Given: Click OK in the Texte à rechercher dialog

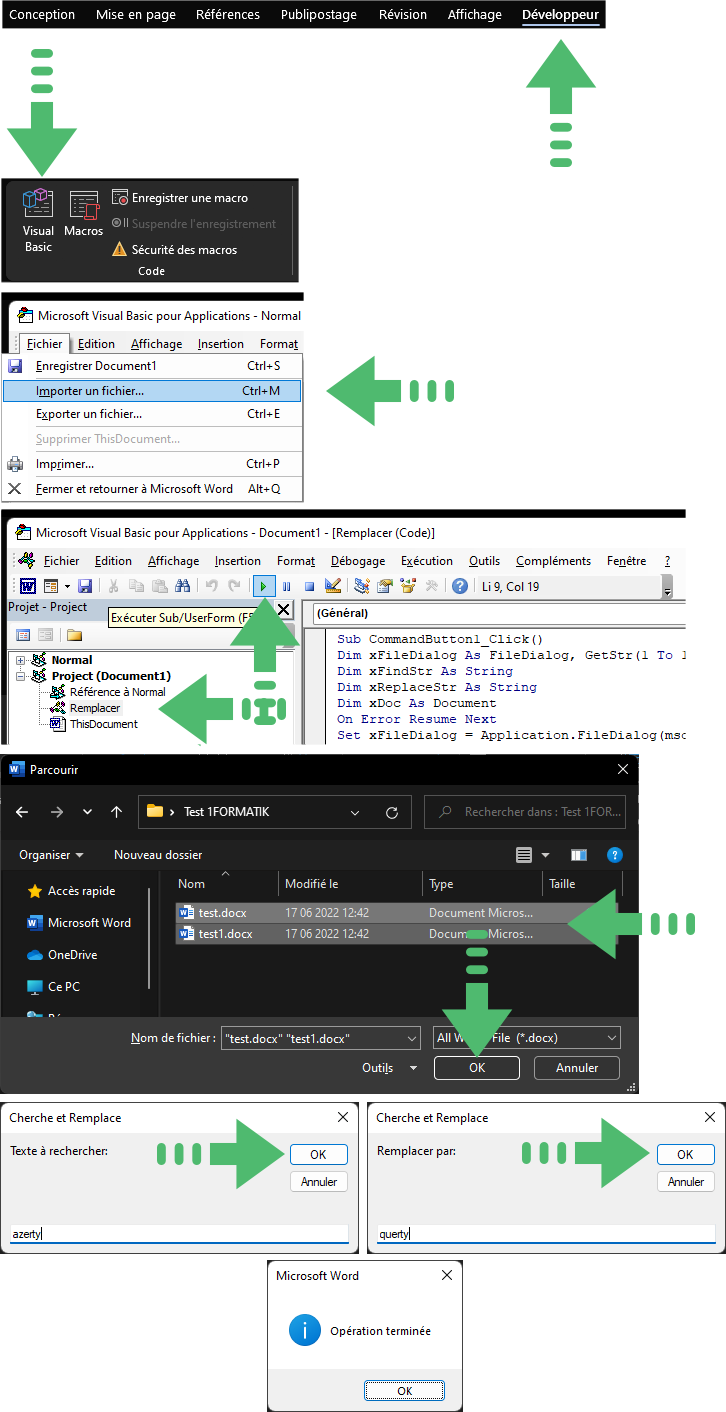Looking at the screenshot, I should [x=318, y=1154].
